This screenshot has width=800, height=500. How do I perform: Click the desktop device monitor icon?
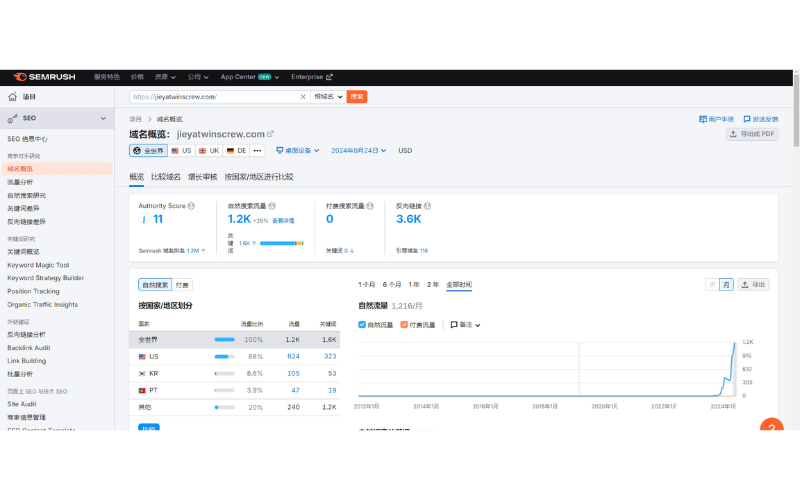click(280, 151)
